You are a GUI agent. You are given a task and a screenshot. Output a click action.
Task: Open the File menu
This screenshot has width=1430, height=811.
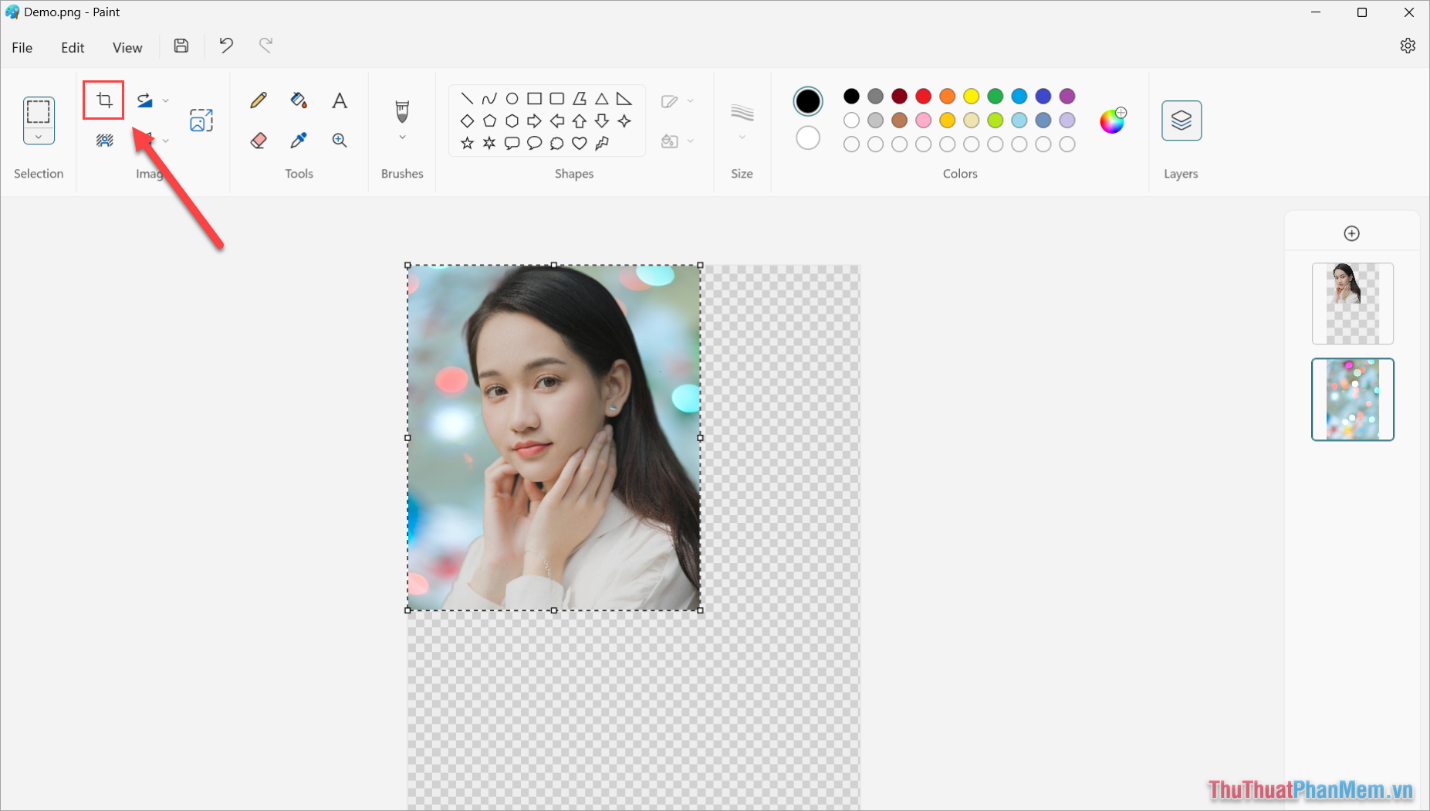(x=21, y=47)
